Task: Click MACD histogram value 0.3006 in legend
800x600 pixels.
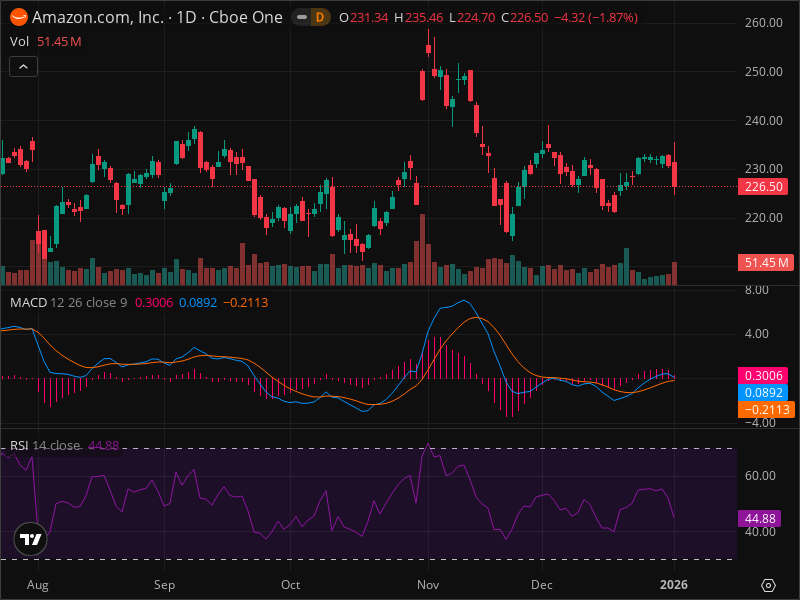Action: 154,303
